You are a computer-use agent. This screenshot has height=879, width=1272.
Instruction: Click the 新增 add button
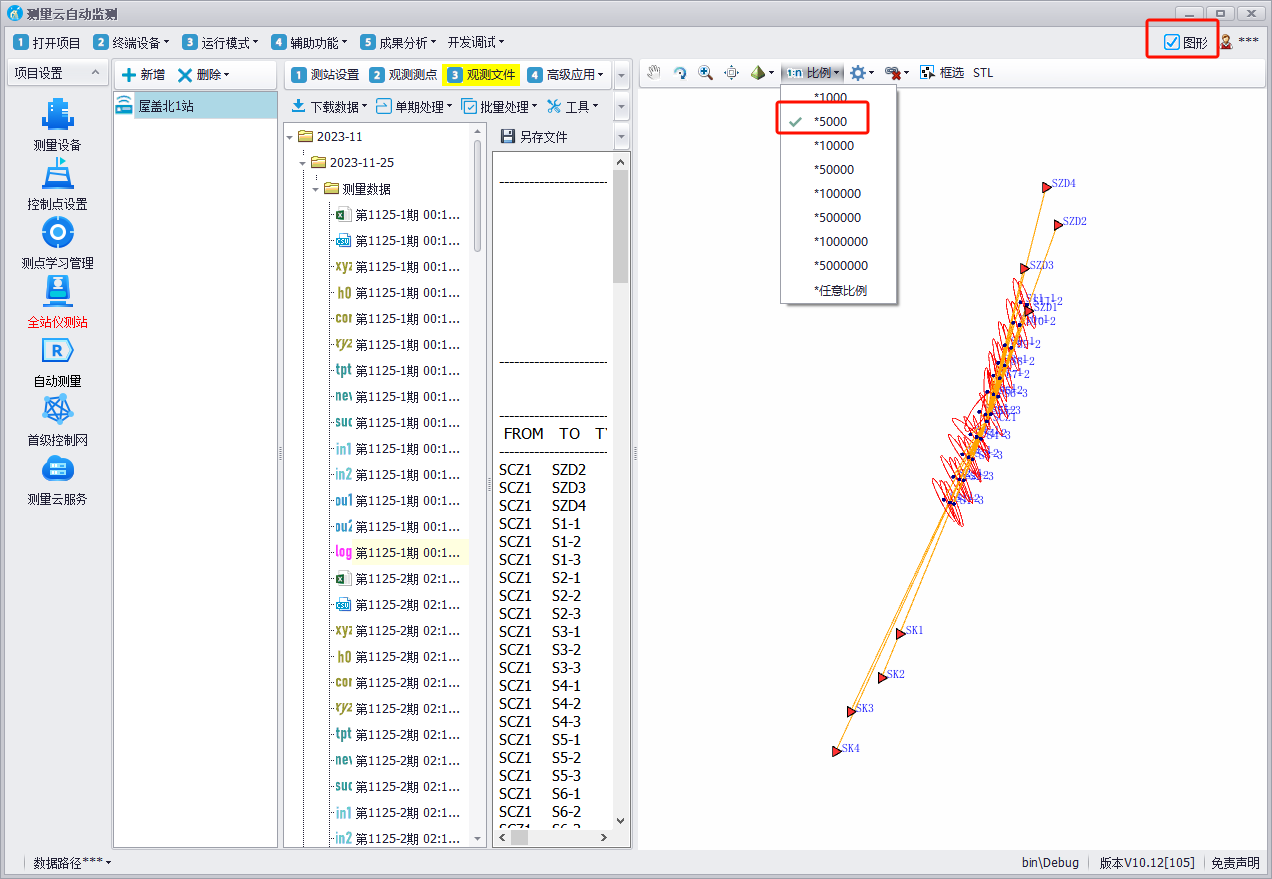pyautogui.click(x=143, y=75)
